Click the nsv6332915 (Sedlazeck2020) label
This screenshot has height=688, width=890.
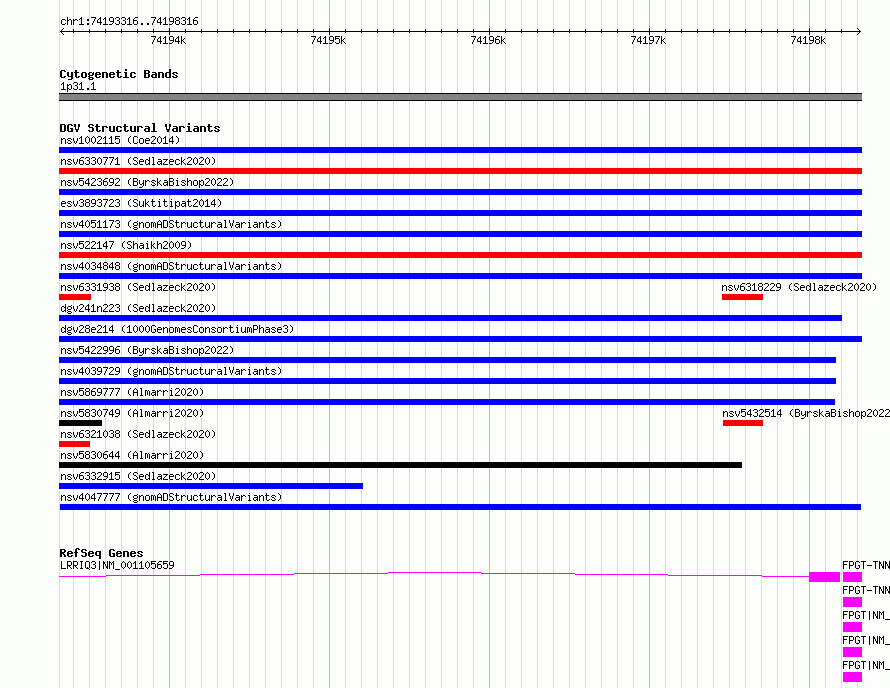(x=138, y=476)
